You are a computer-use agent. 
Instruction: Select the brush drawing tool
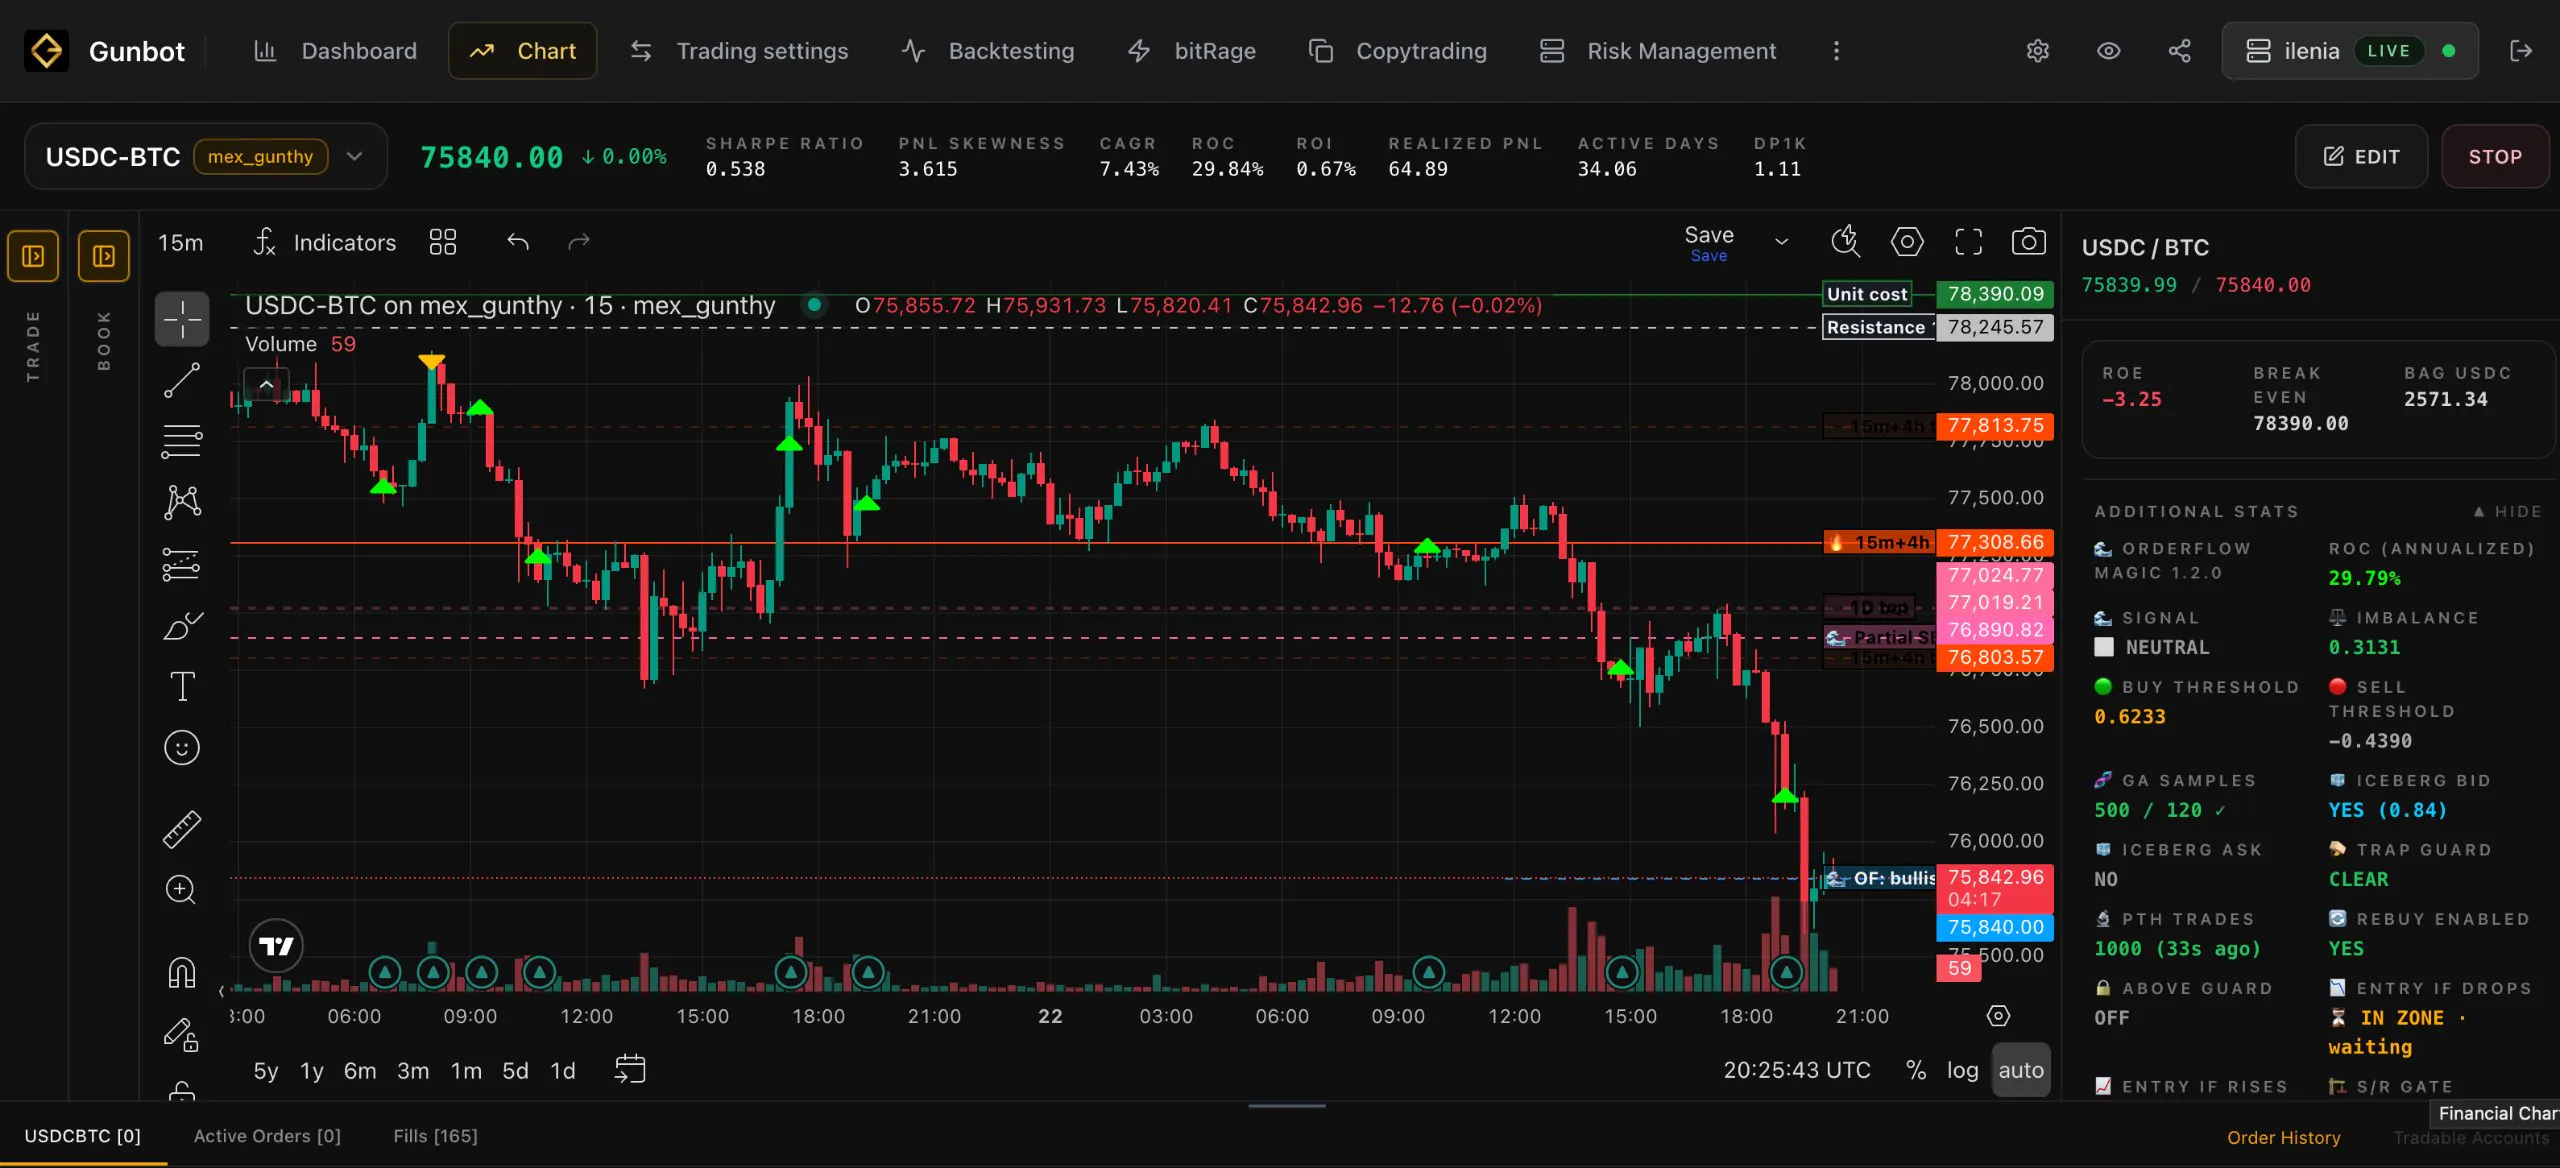[x=182, y=626]
